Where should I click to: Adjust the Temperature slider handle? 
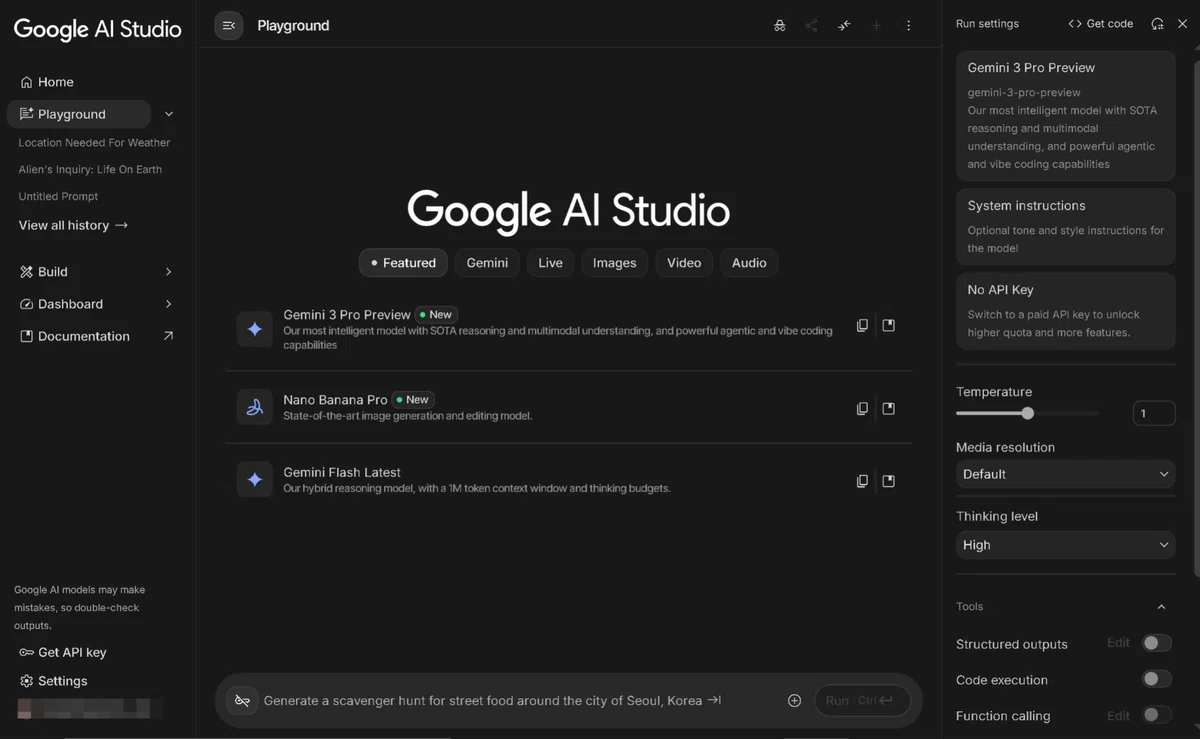coord(1027,413)
